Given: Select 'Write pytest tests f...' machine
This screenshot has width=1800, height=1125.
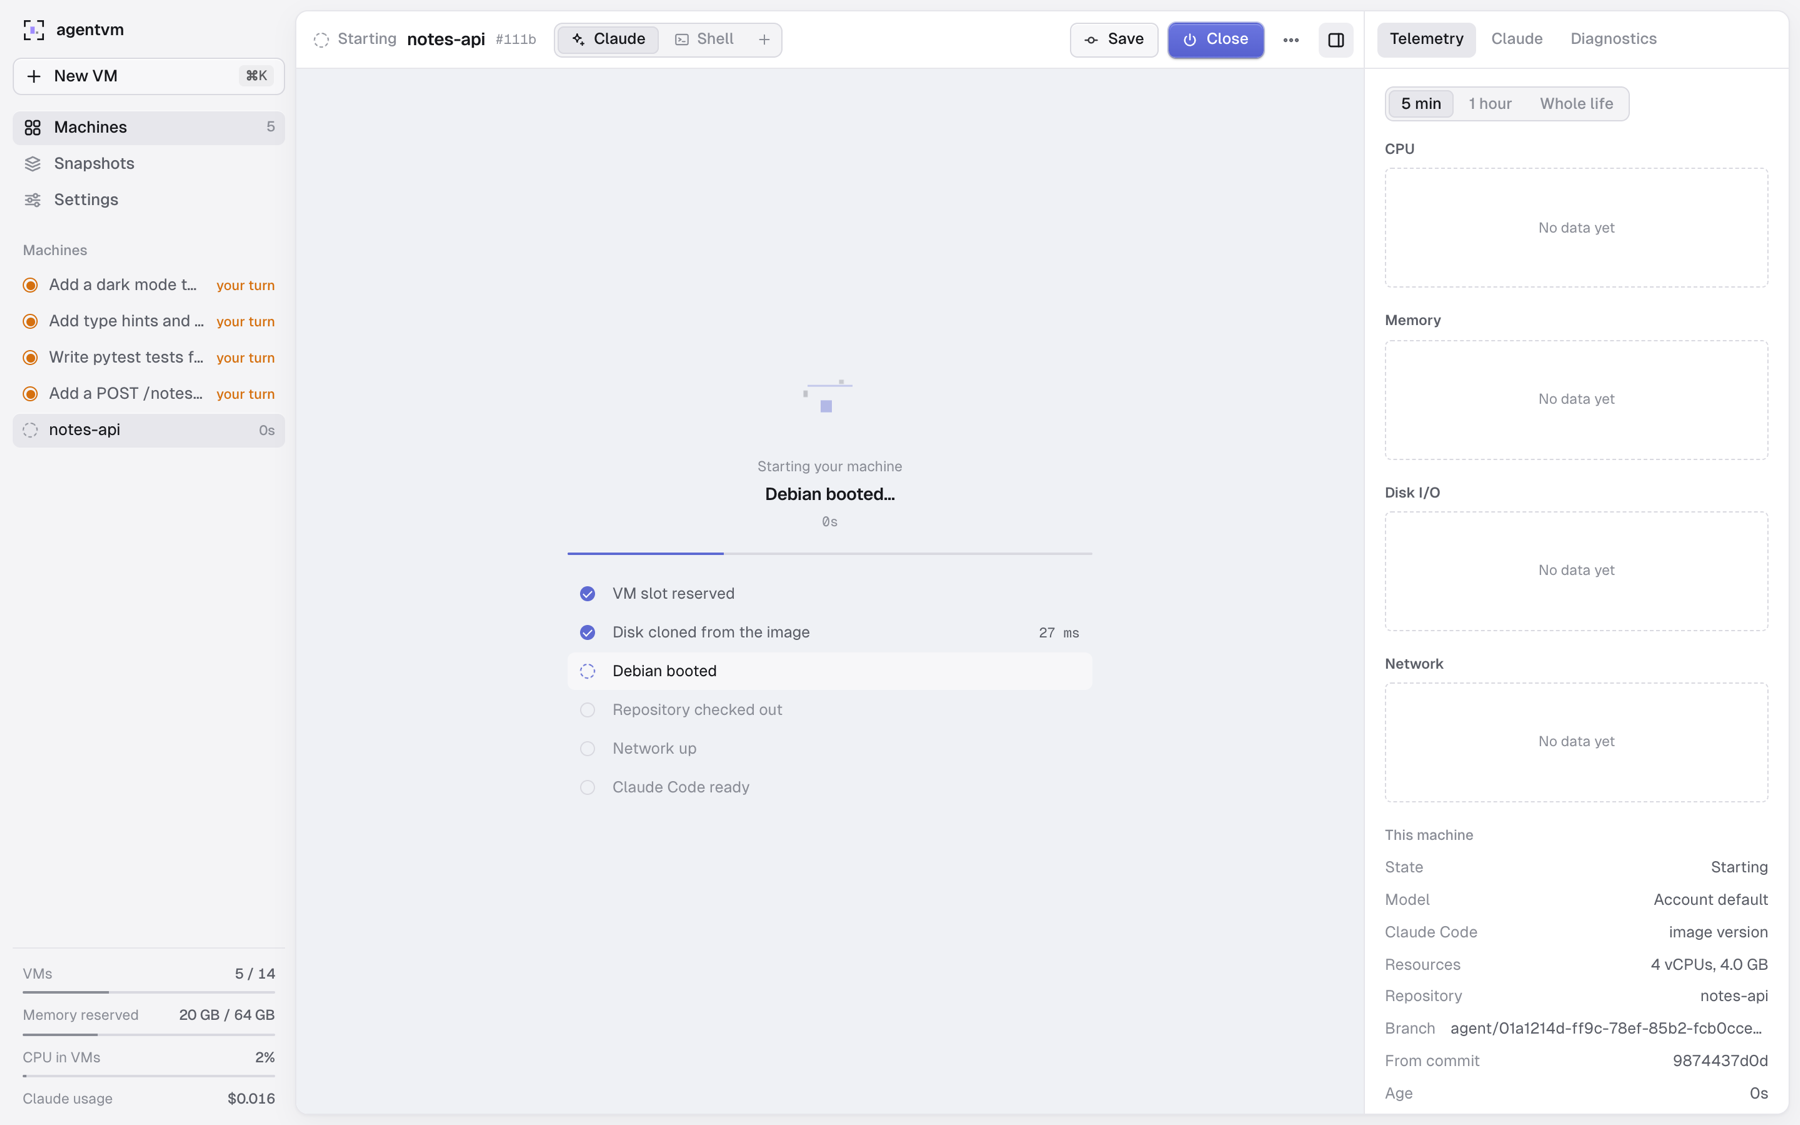Looking at the screenshot, I should pos(148,357).
